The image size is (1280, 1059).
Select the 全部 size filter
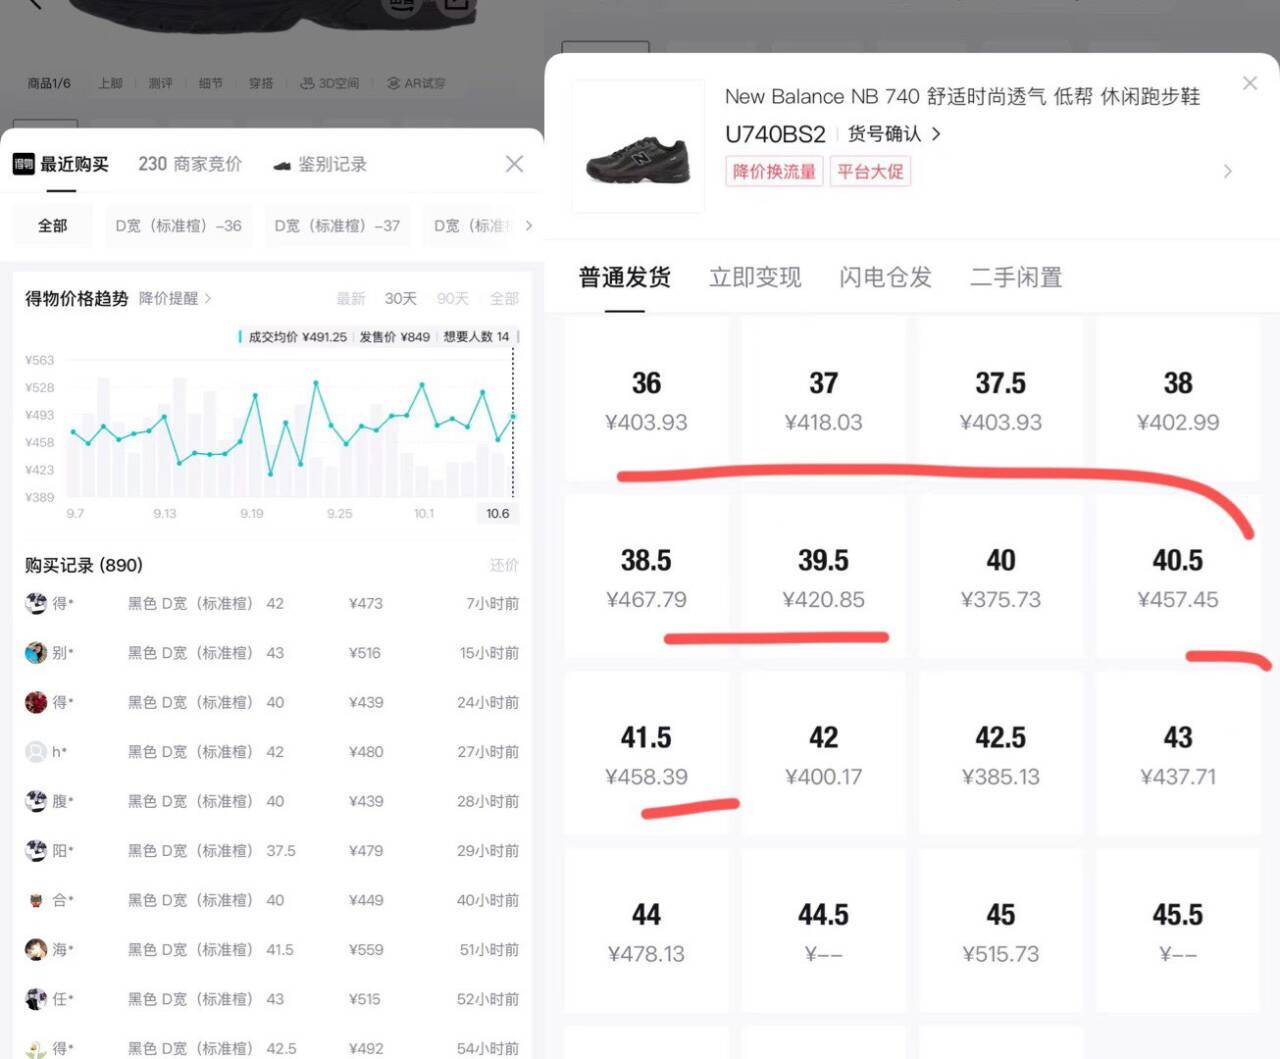tap(52, 226)
